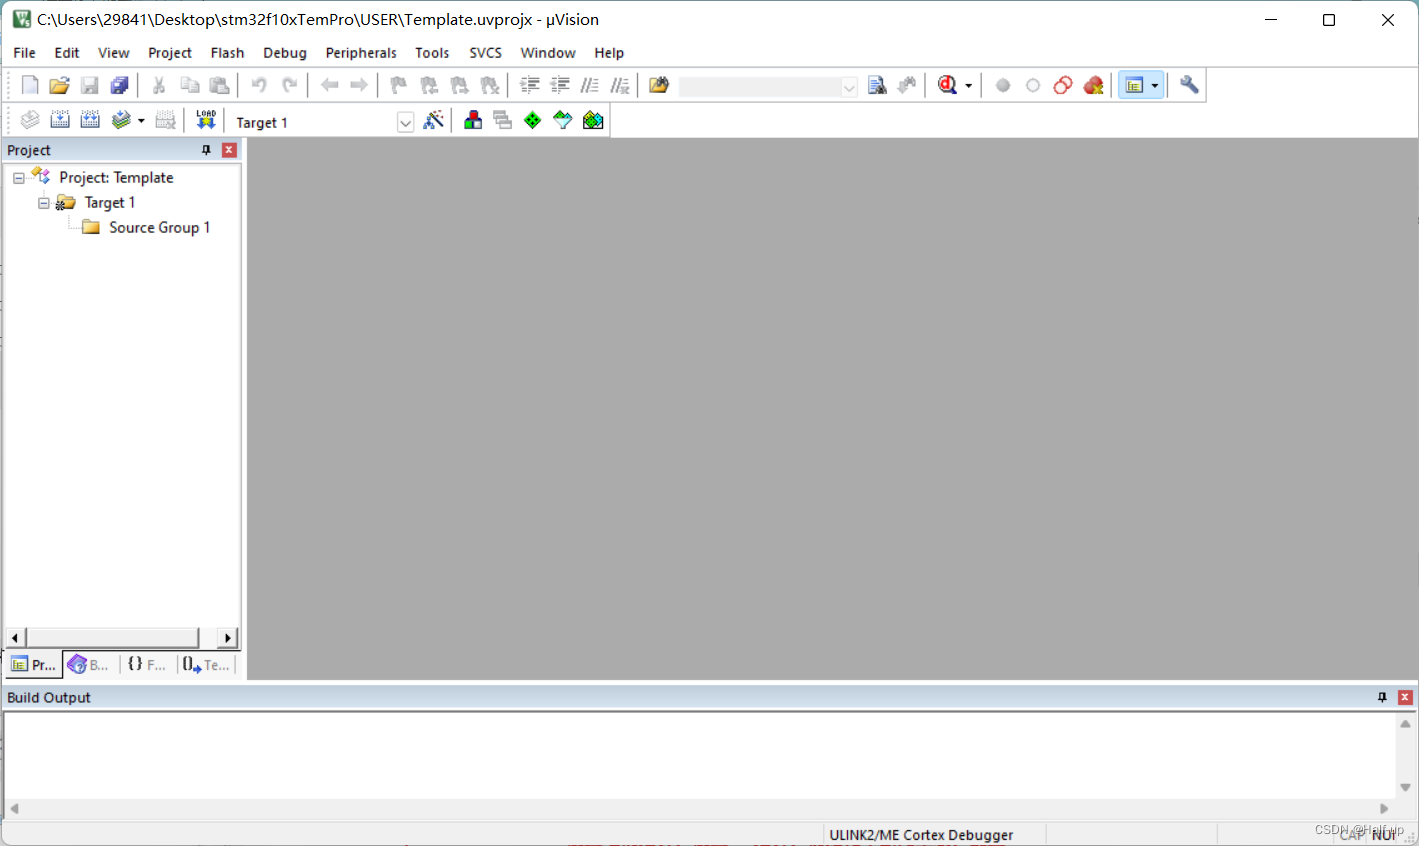Image resolution: width=1419 pixels, height=846 pixels.
Task: Switch to the Templates tab
Action: click(206, 664)
